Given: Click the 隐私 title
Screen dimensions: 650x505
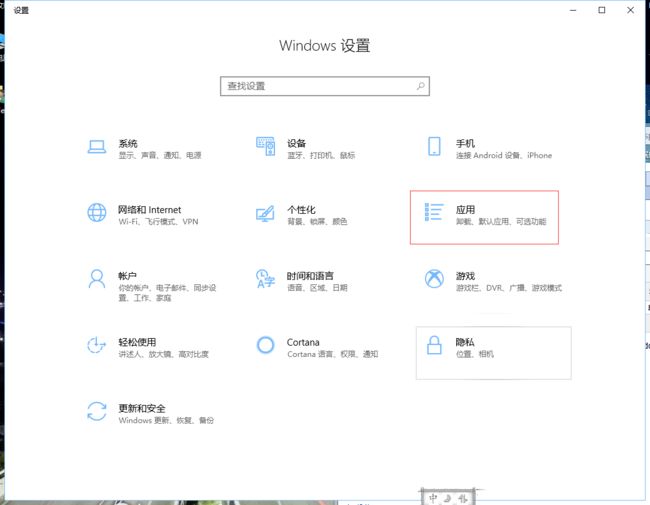Looking at the screenshot, I should click(465, 342).
